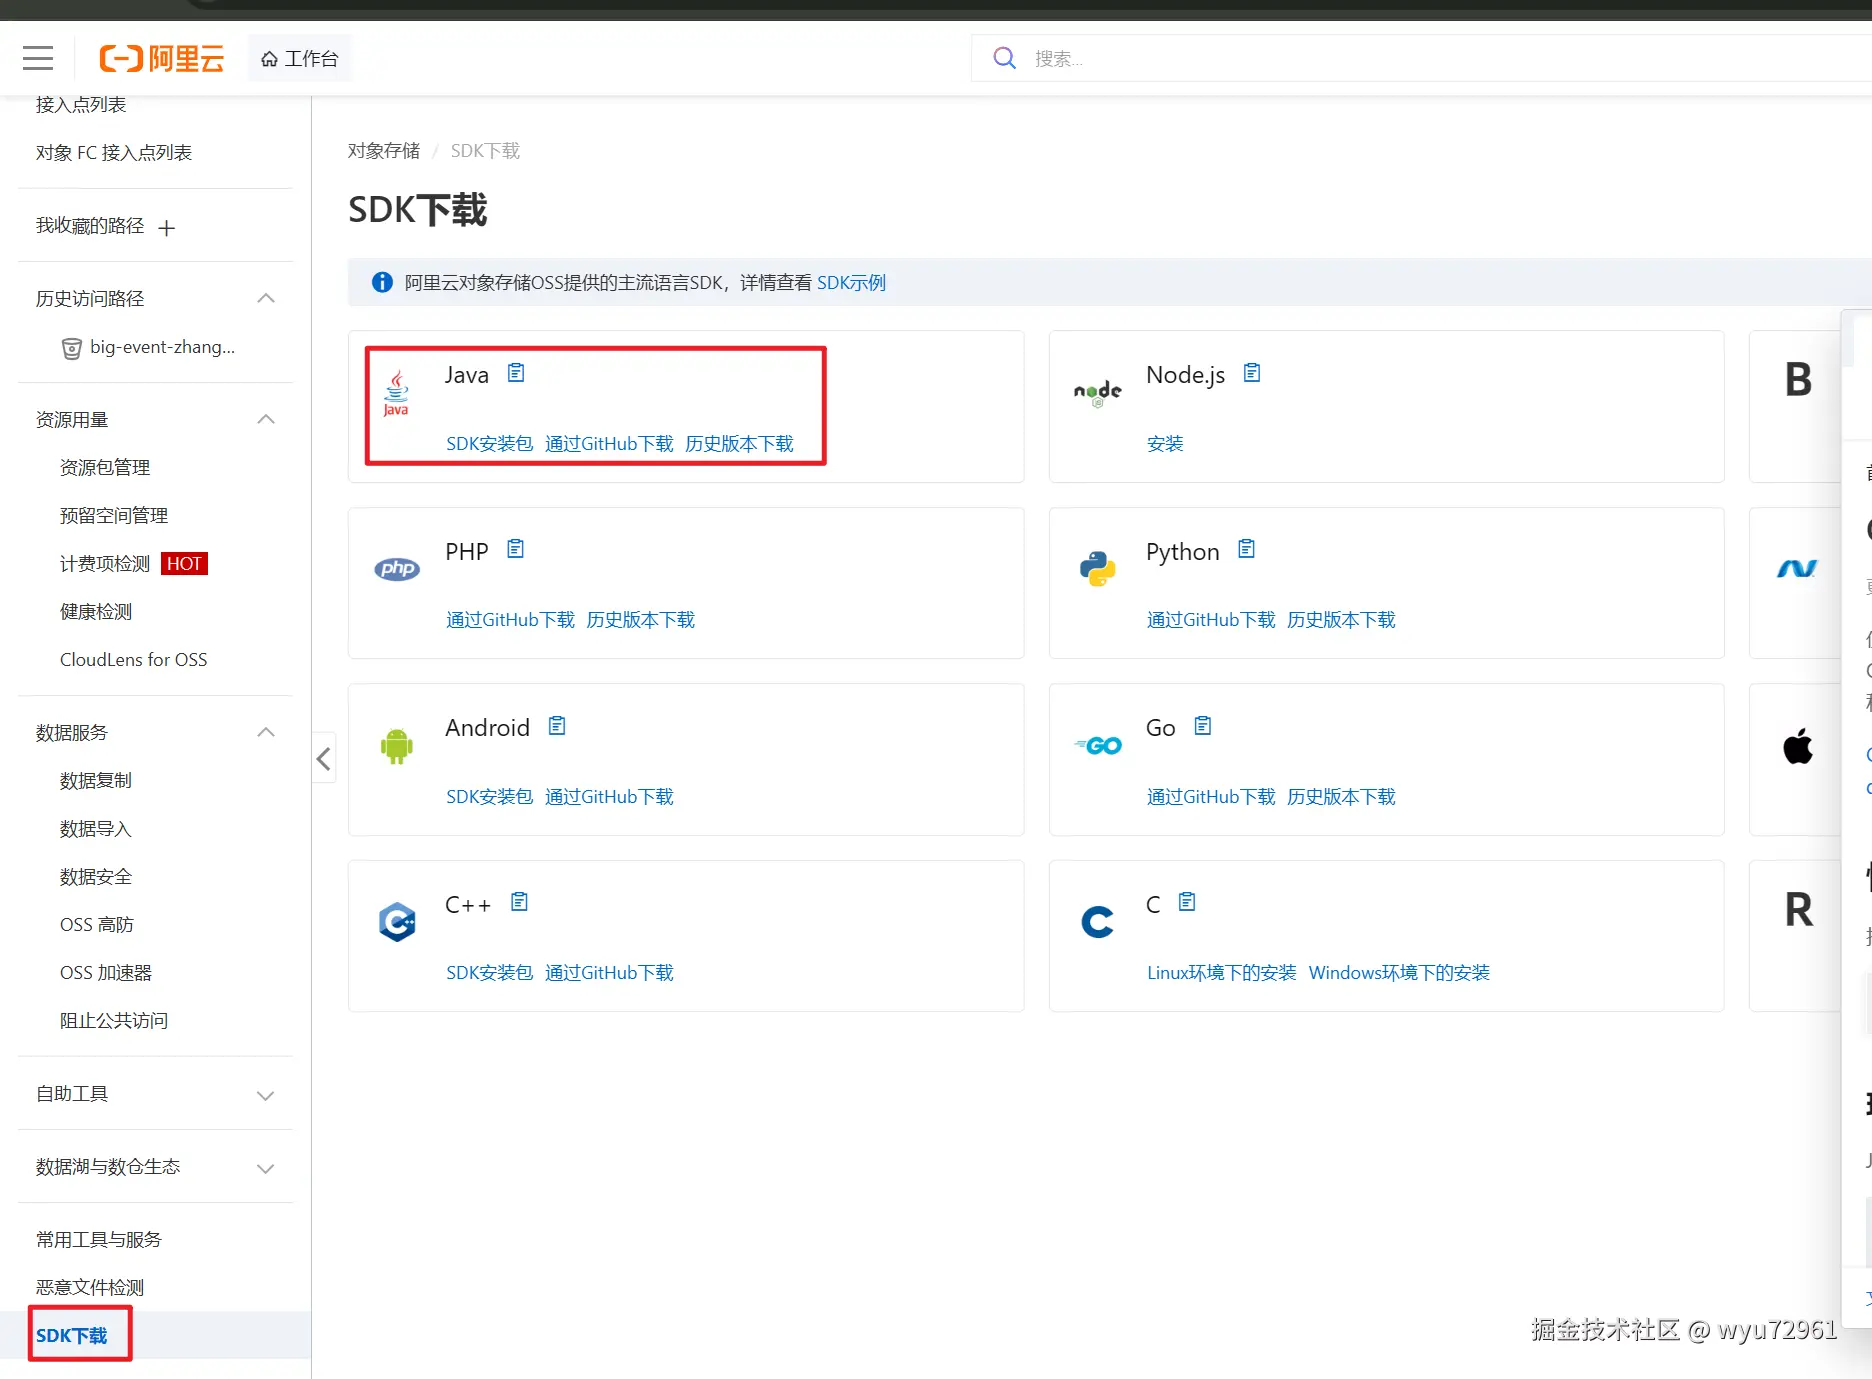This screenshot has width=1872, height=1379.
Task: Click the search magnifier icon
Action: (x=1004, y=58)
